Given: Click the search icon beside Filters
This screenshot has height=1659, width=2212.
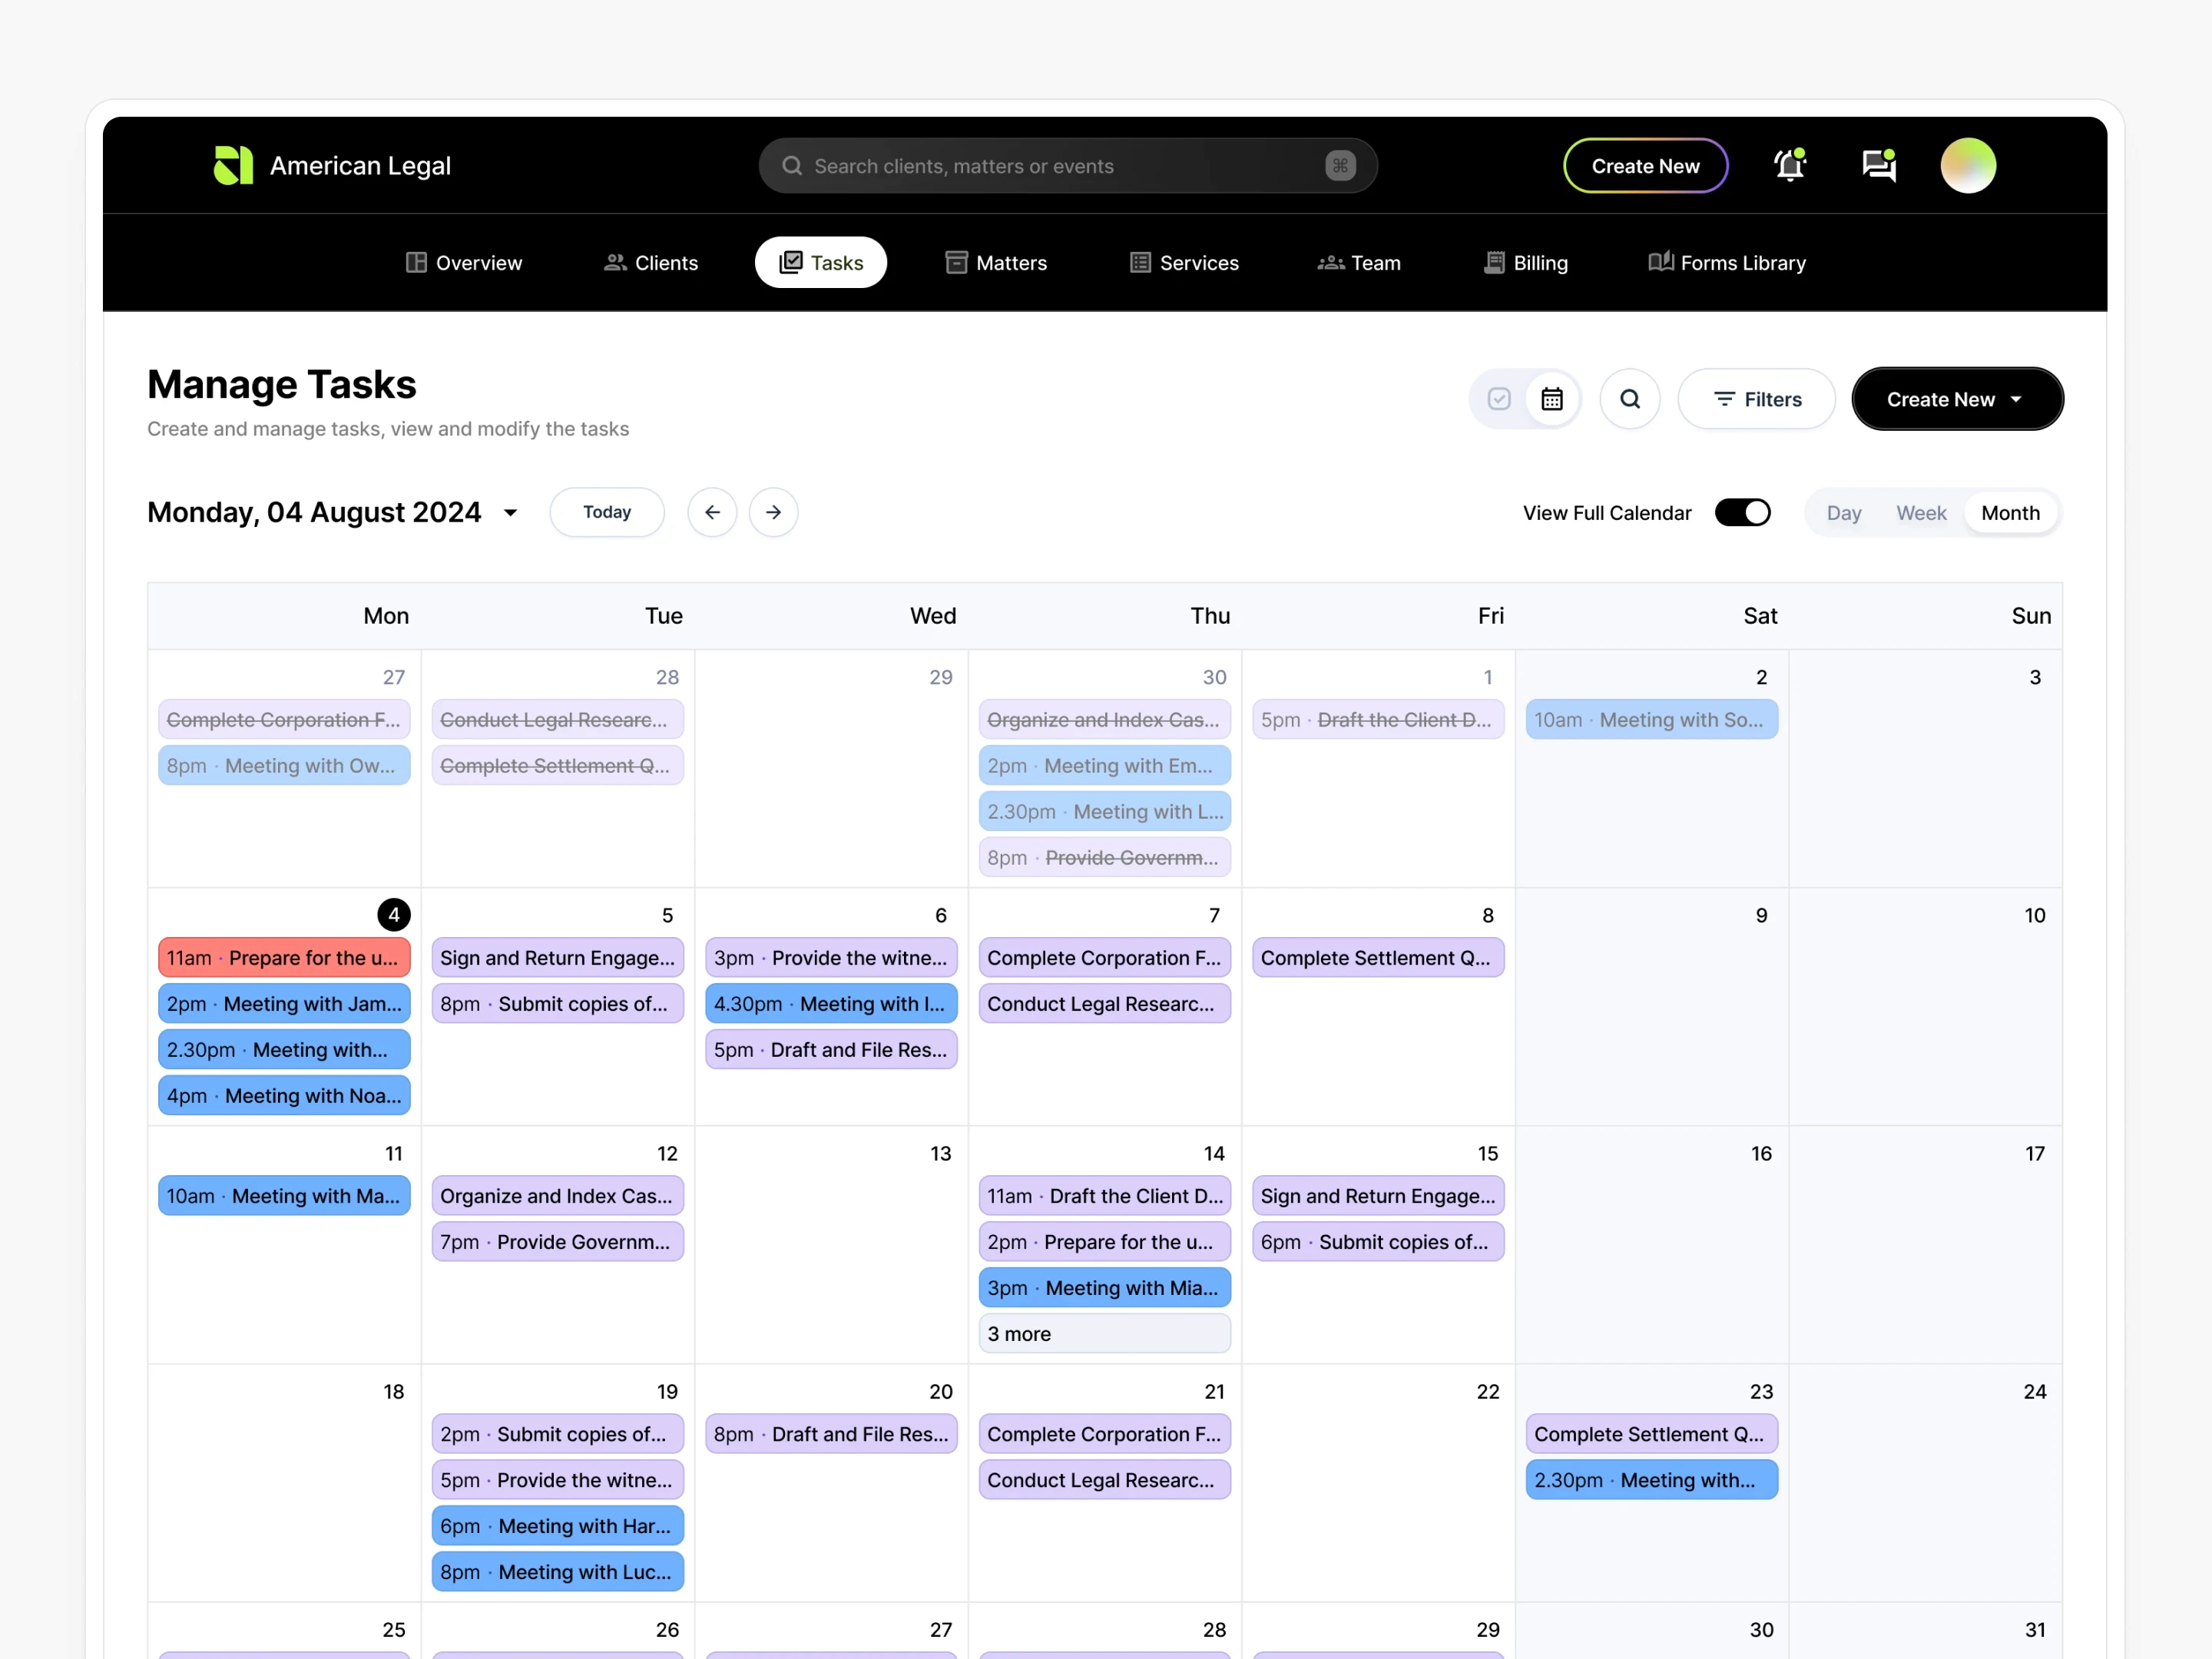Looking at the screenshot, I should (1629, 399).
